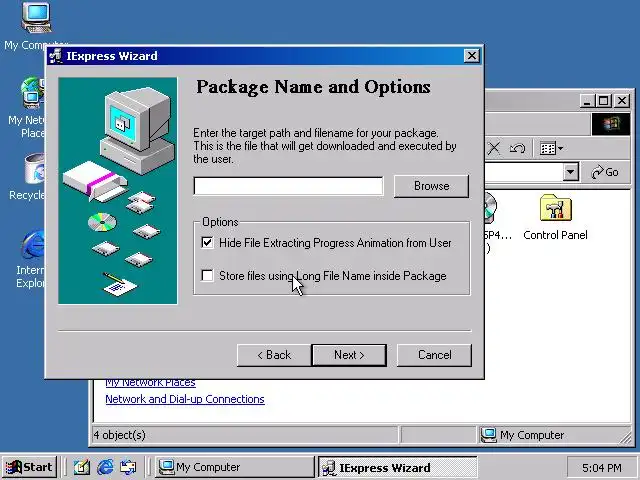Click Undo icon in My Computer toolbar

click(518, 148)
